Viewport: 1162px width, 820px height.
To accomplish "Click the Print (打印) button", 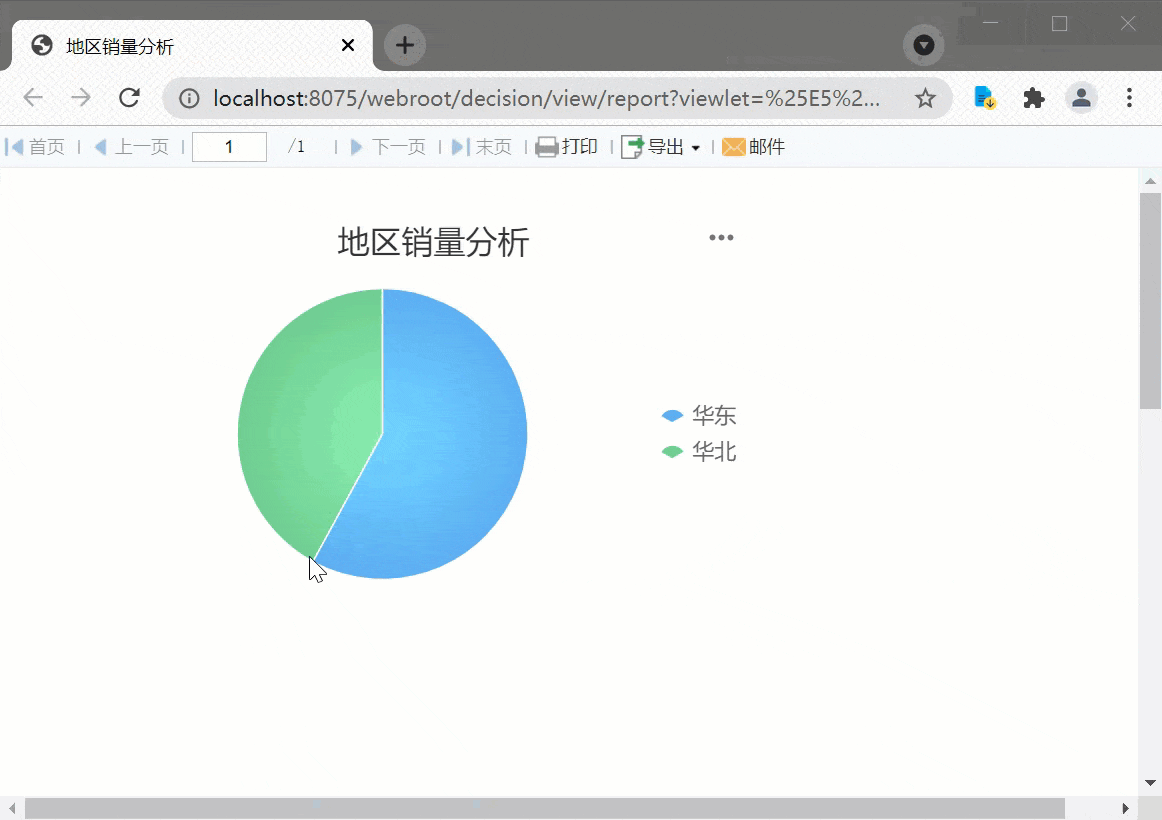I will (x=566, y=147).
